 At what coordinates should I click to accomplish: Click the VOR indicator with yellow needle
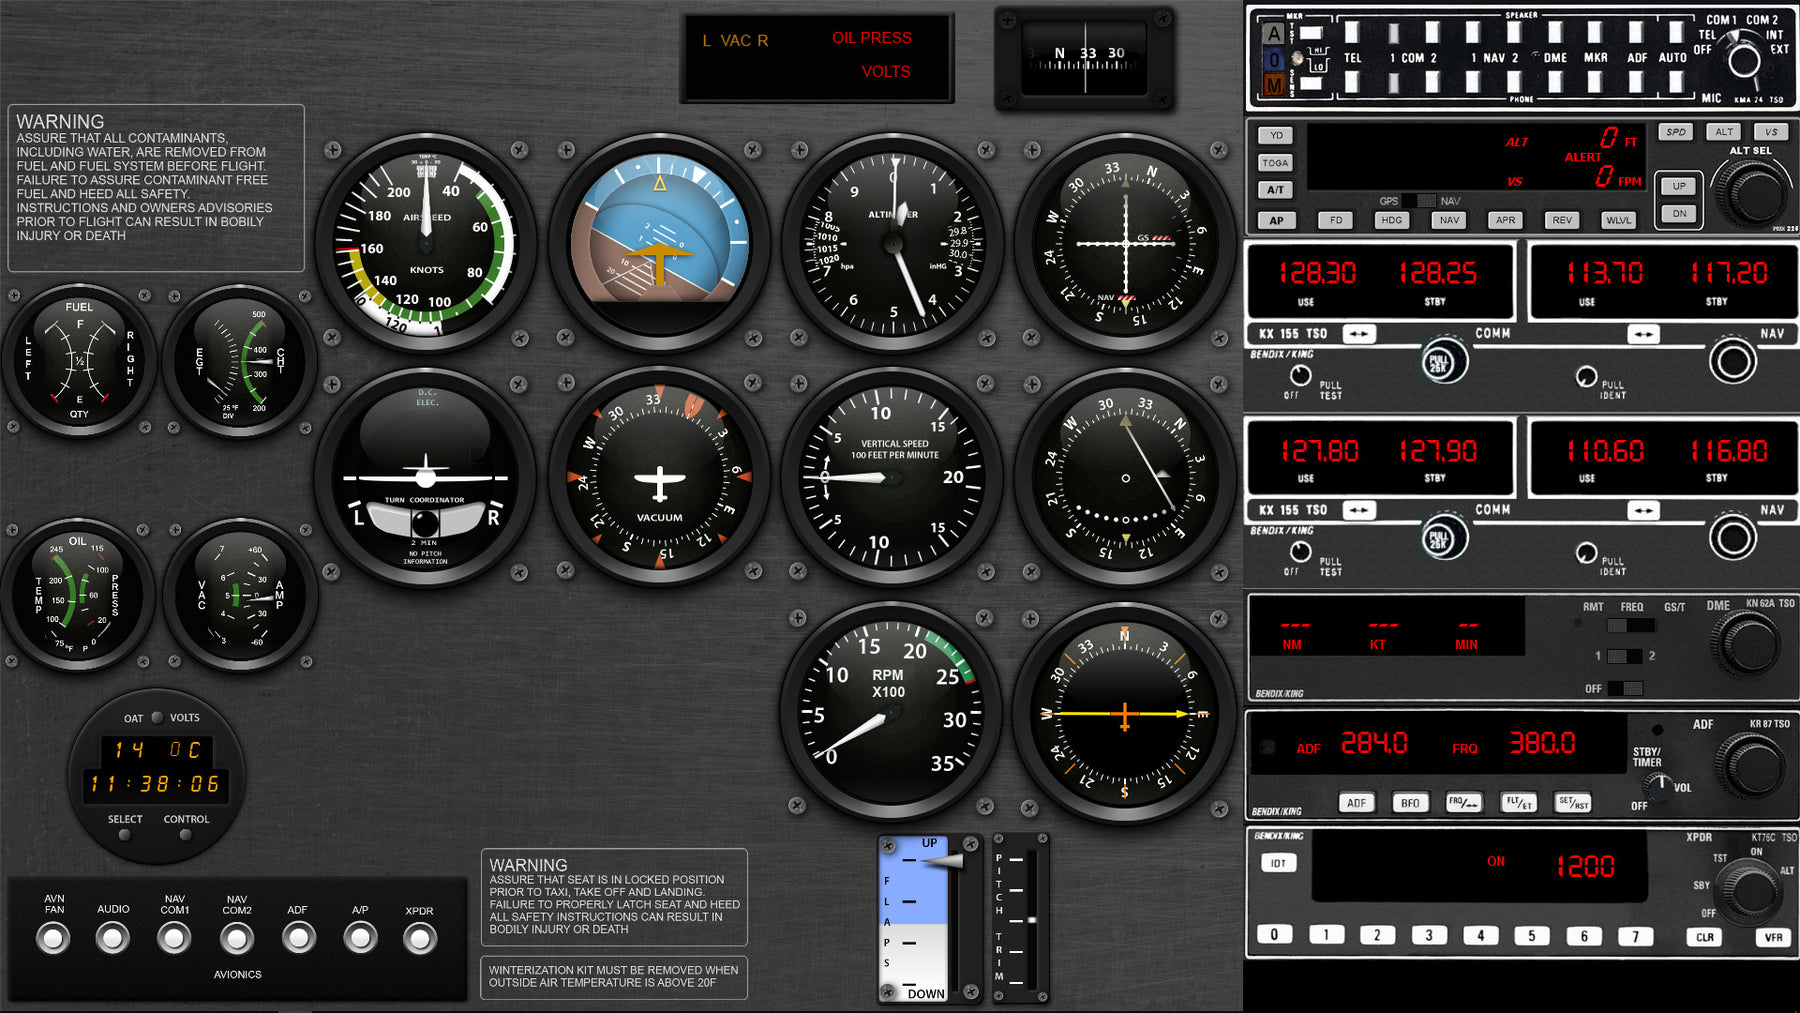(x=1125, y=711)
